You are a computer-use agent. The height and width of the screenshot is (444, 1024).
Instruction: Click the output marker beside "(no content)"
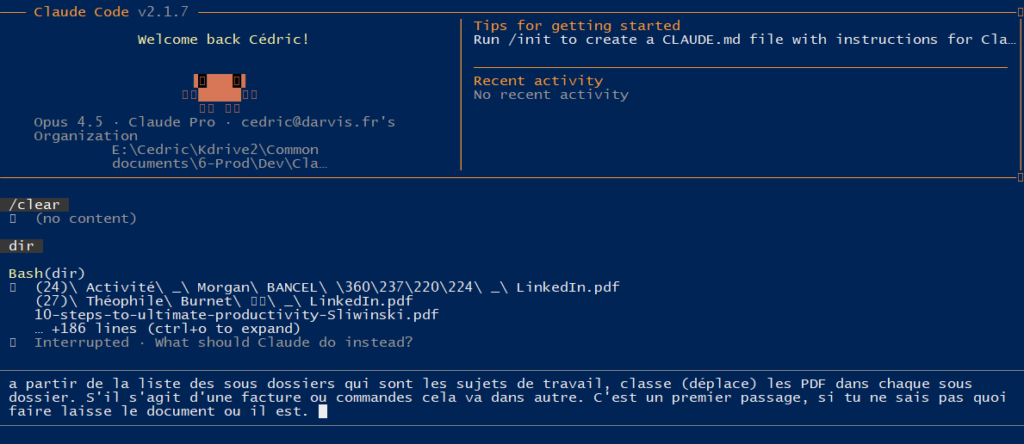click(13, 218)
